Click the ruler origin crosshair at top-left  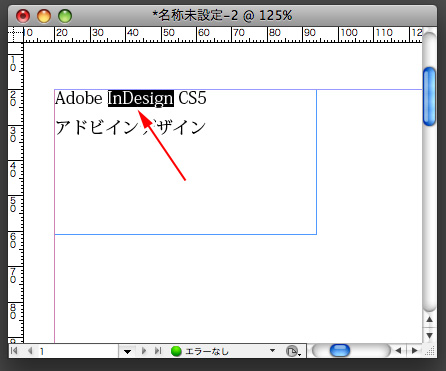[x=15, y=35]
